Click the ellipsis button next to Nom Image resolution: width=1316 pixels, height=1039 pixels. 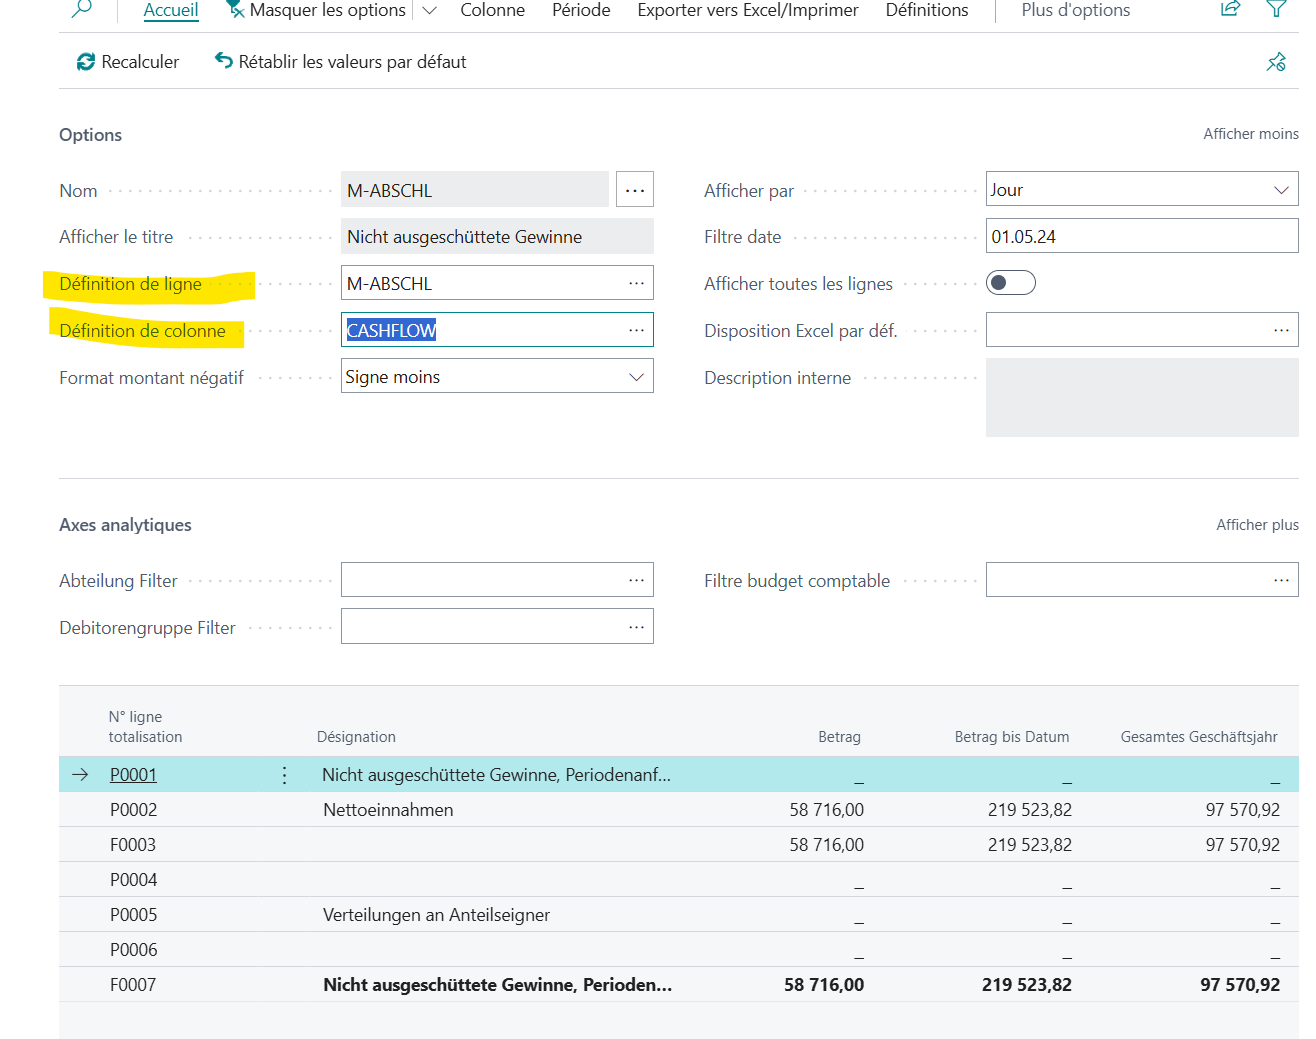tap(635, 190)
